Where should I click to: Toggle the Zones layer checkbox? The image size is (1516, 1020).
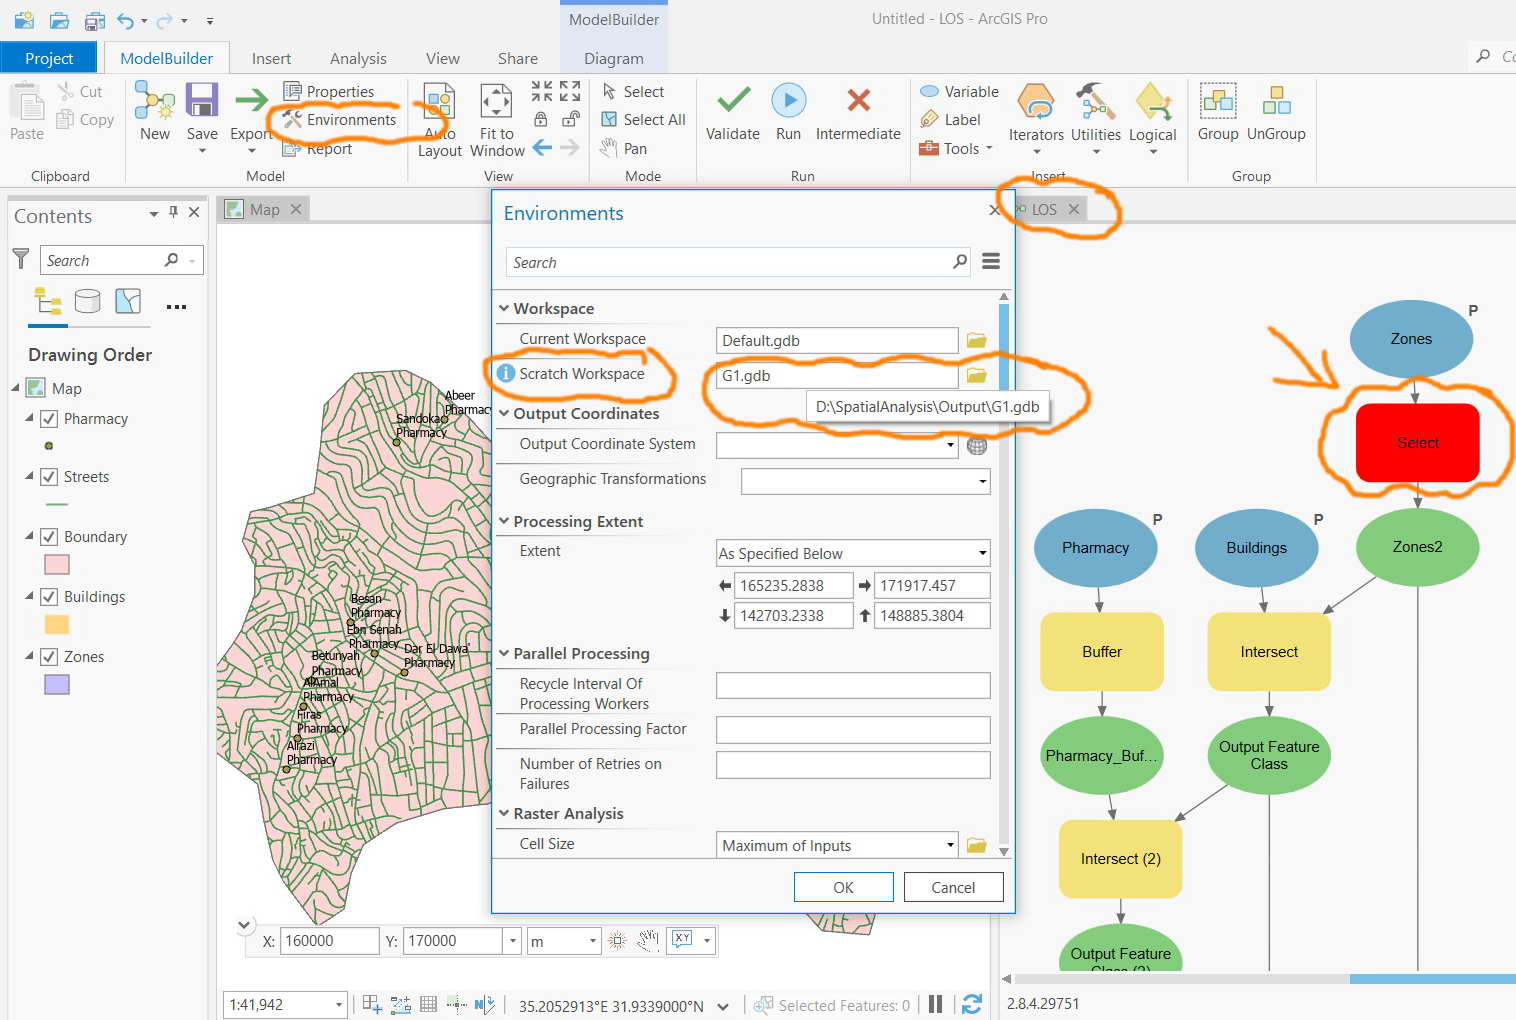click(49, 657)
